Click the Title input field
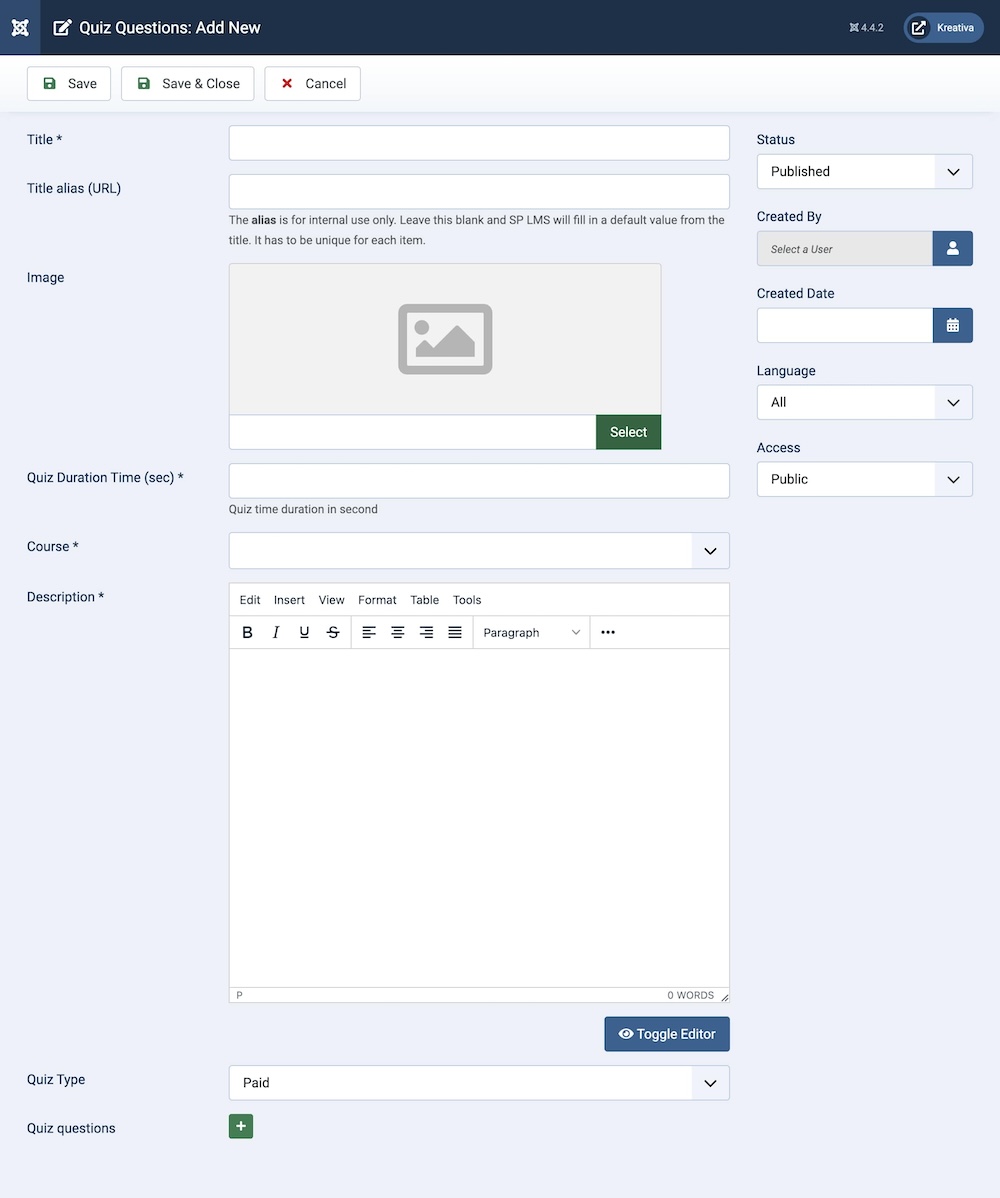This screenshot has width=1000, height=1198. [479, 143]
